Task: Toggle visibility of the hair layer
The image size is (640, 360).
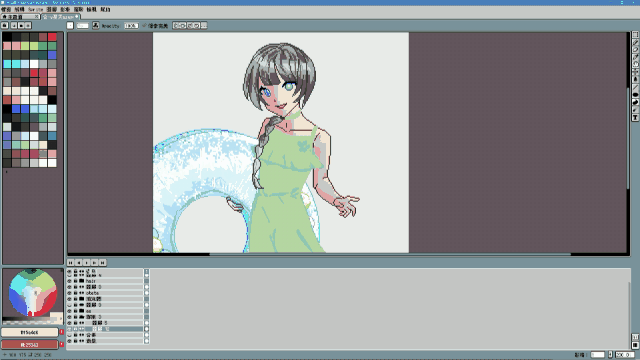Action: [x=69, y=281]
